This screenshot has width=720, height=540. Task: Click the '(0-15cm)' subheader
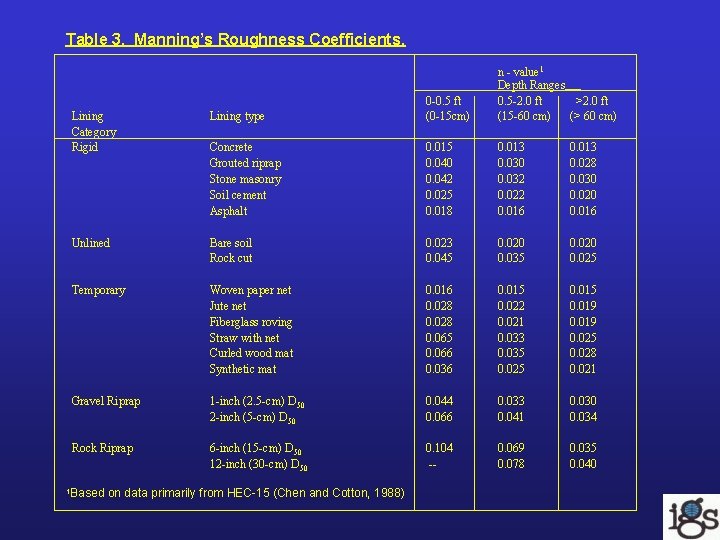(x=447, y=116)
